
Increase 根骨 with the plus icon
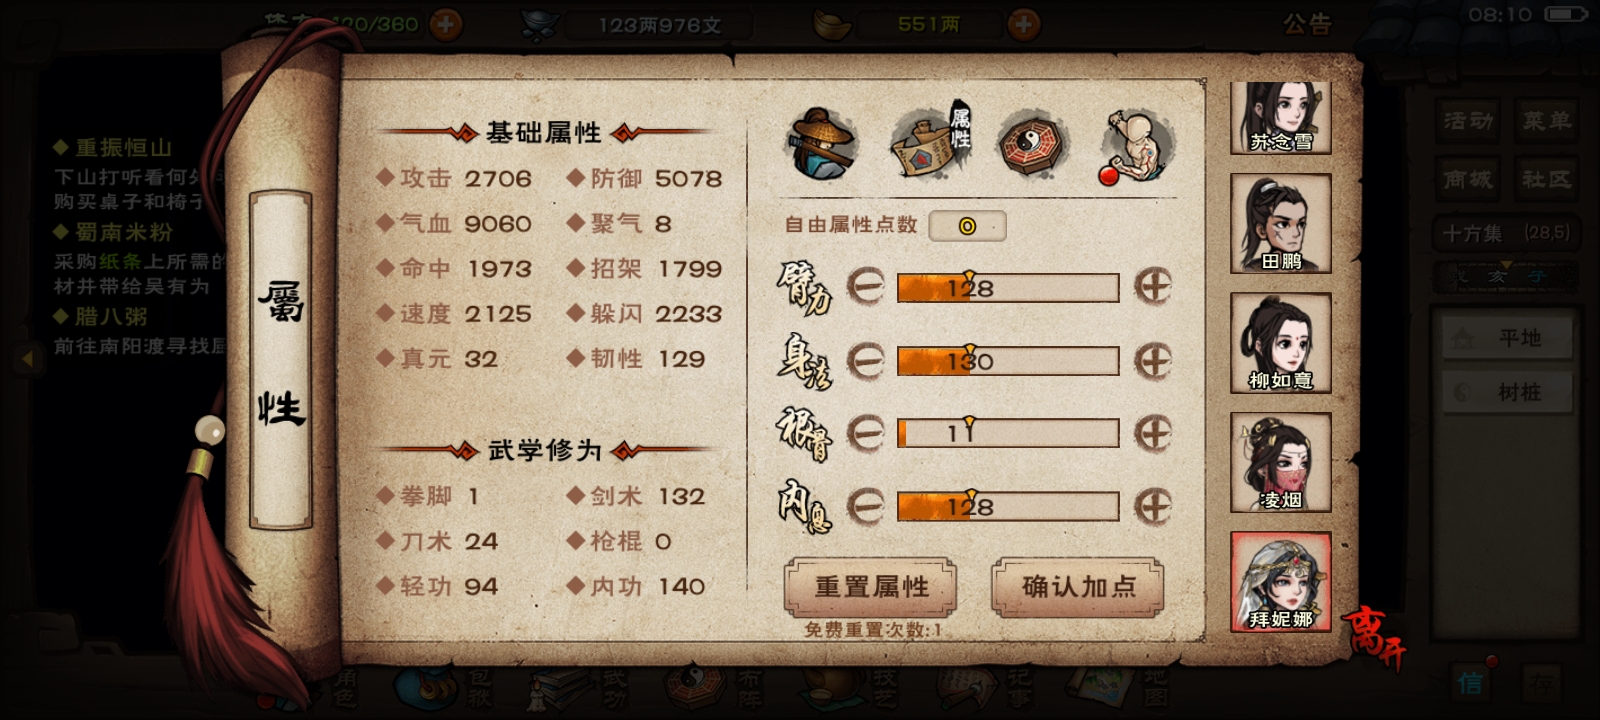[1153, 433]
